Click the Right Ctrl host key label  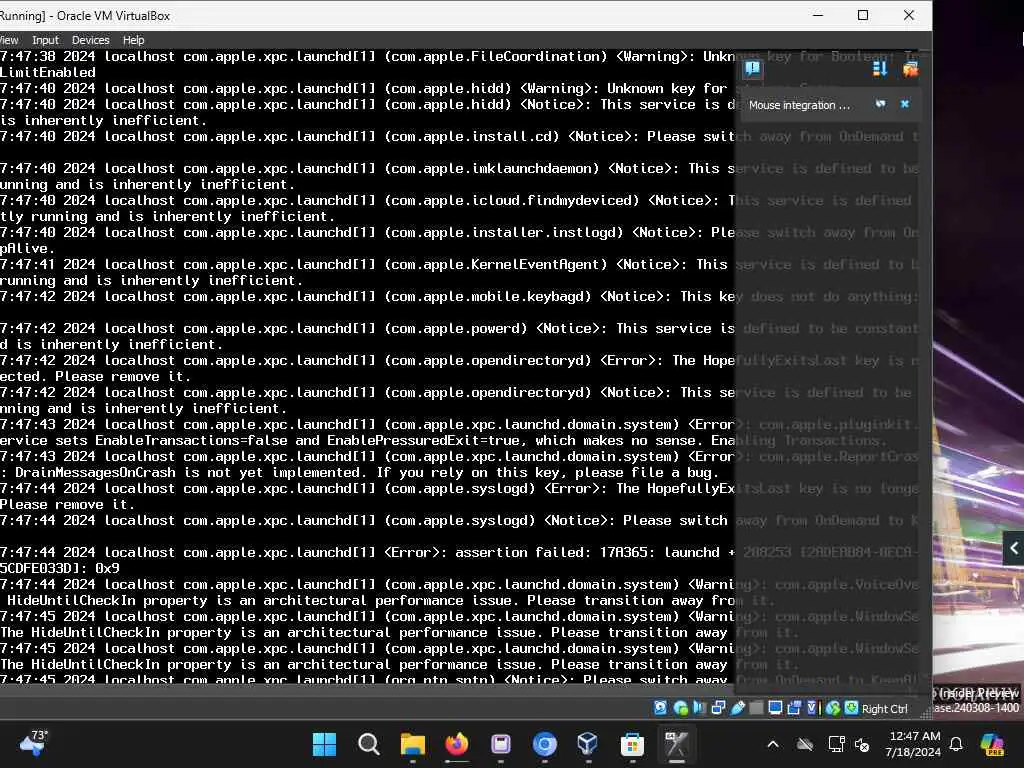point(884,709)
